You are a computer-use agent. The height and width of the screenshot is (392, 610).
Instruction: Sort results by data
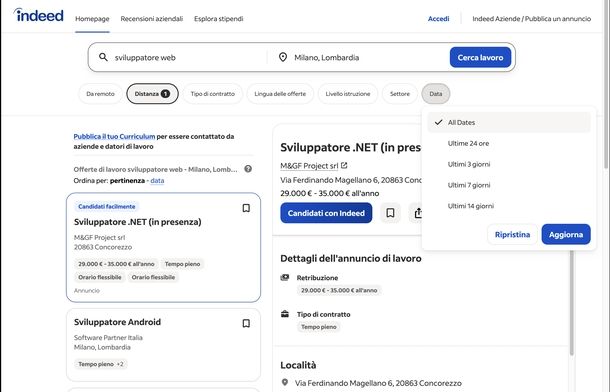157,180
